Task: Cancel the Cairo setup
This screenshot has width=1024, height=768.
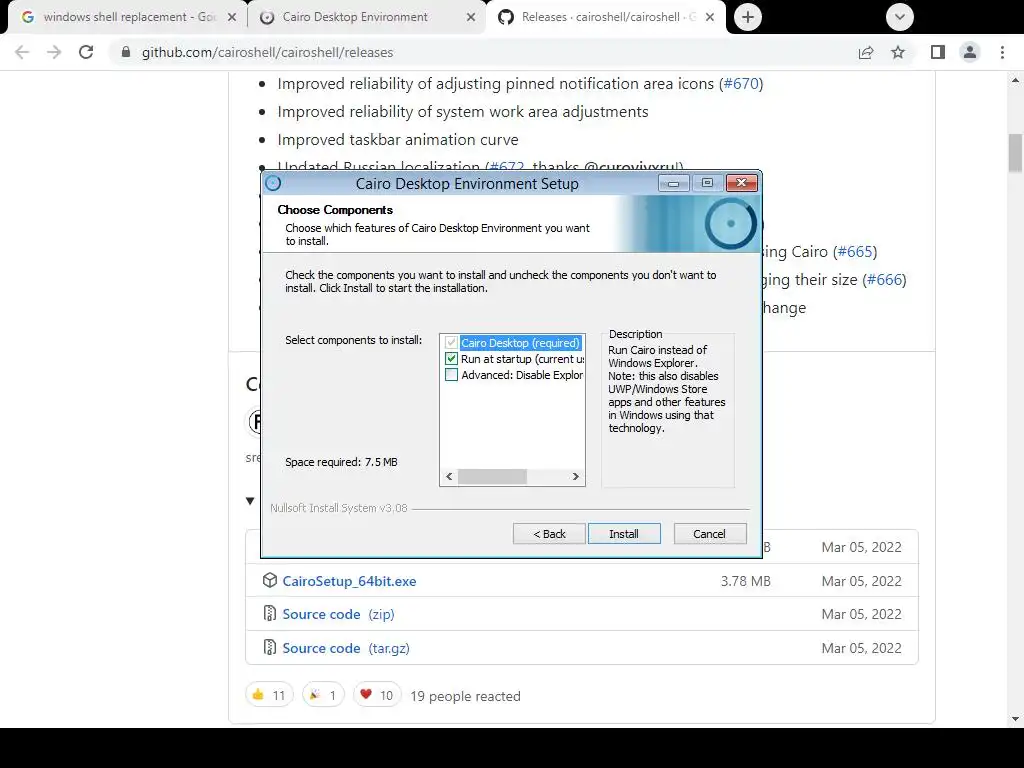Action: [x=709, y=534]
